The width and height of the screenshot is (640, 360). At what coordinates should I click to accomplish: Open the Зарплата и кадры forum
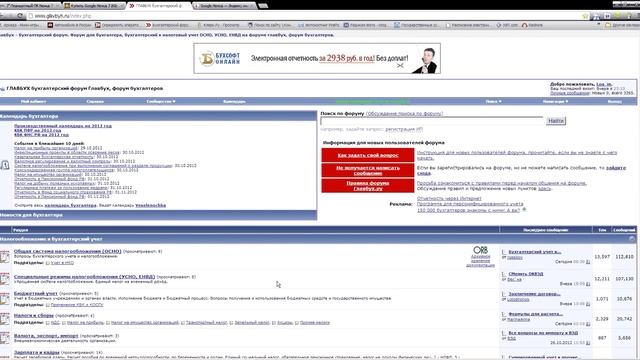(x=36, y=352)
